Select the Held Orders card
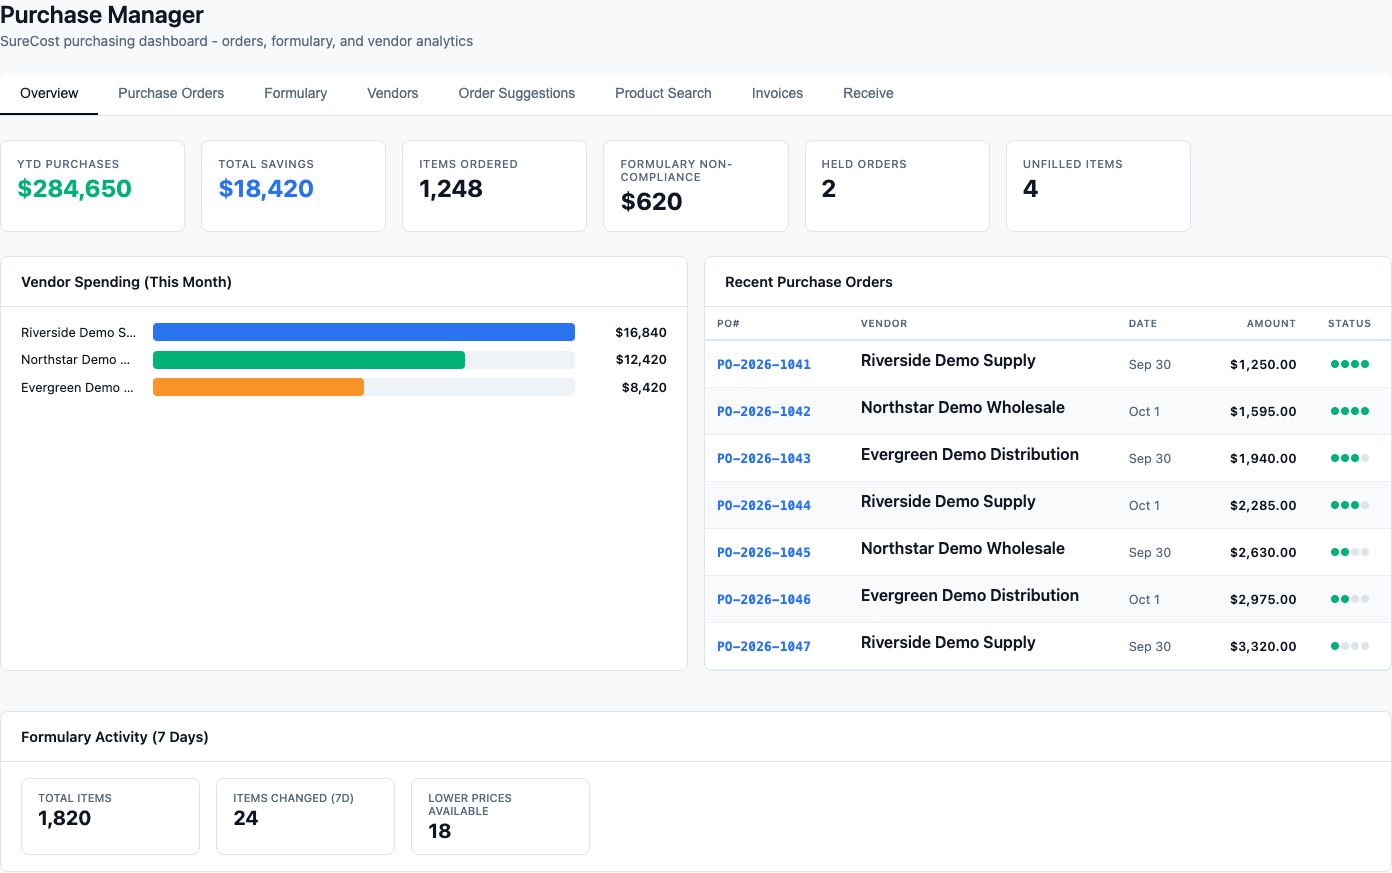The height and width of the screenshot is (873, 1392). click(x=897, y=186)
